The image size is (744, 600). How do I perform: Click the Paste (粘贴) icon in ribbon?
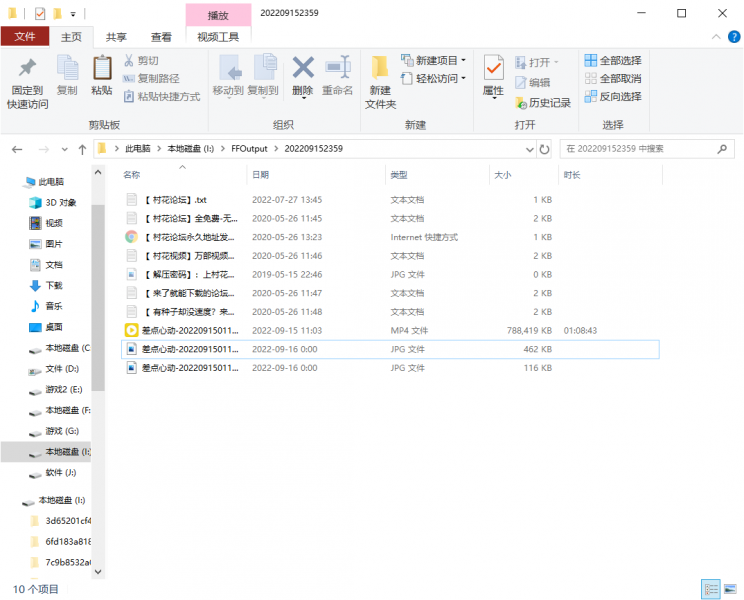point(101,69)
